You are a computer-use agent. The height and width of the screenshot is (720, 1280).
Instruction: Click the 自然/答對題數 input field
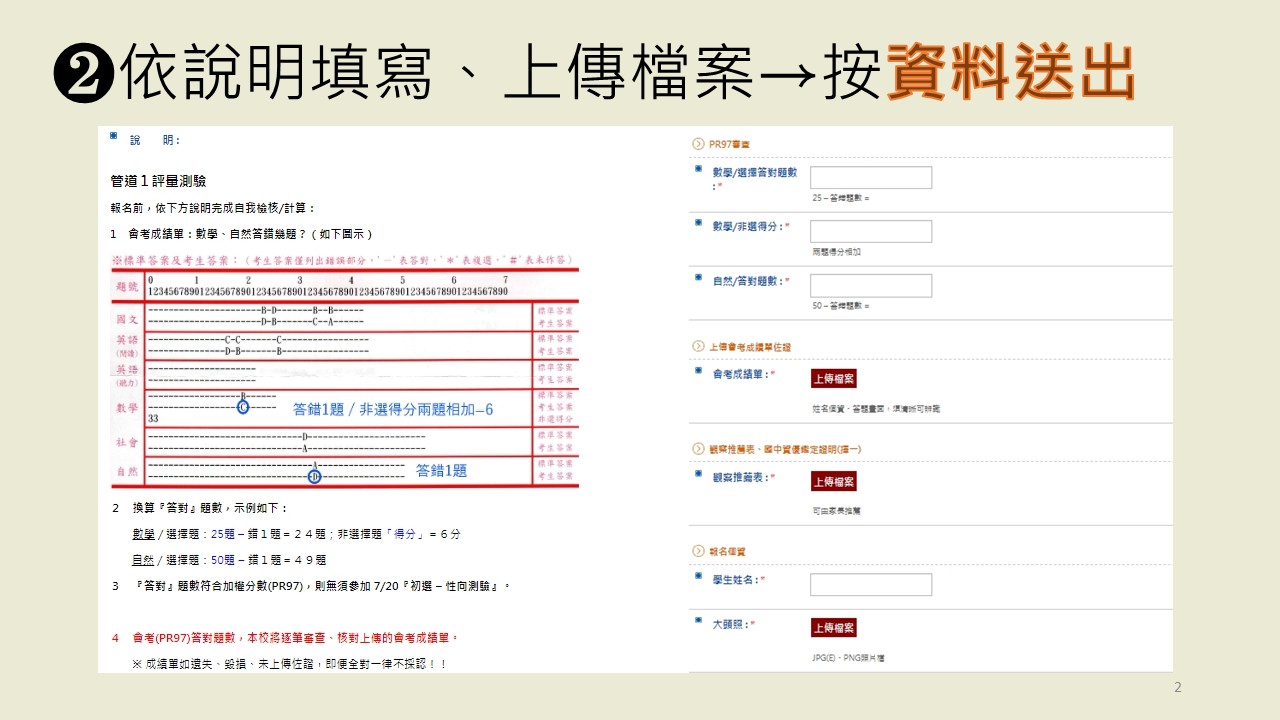click(x=871, y=285)
